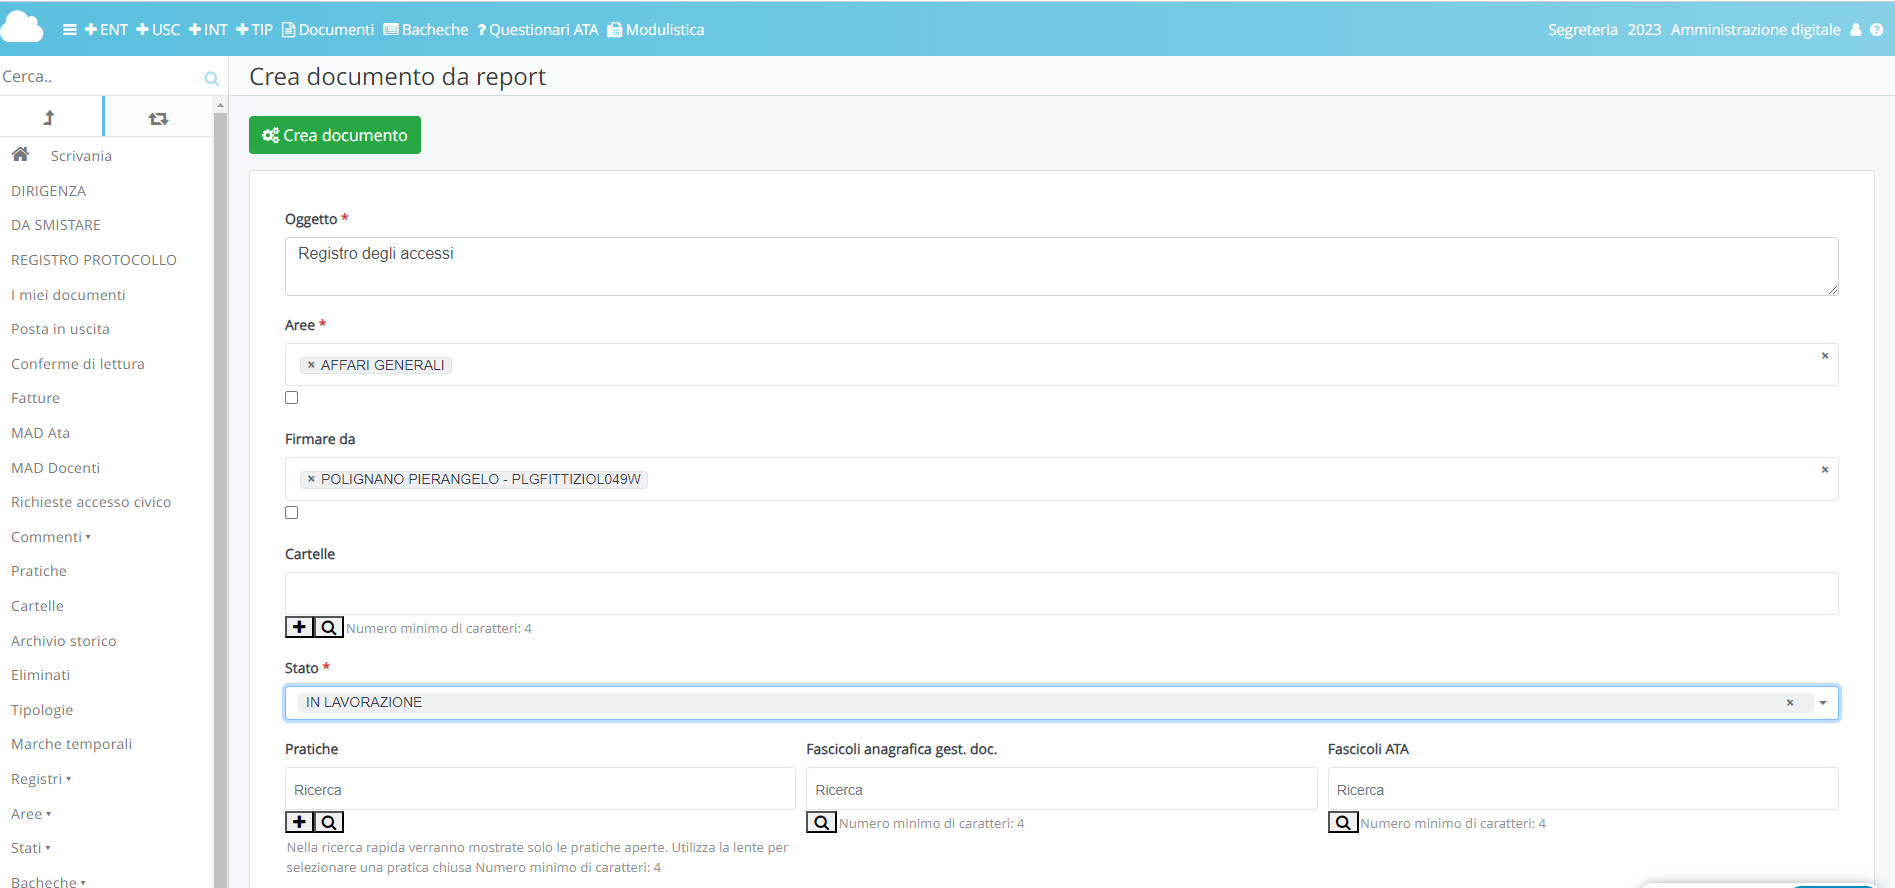1895x888 pixels.
Task: Click the search magnifier in Cerca field
Action: click(211, 78)
